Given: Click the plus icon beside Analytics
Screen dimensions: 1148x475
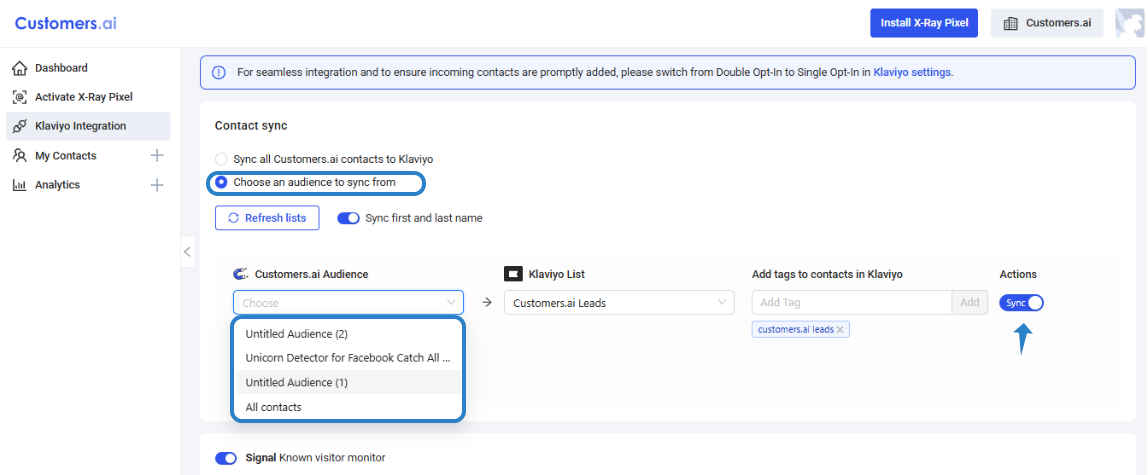Looking at the screenshot, I should 156,185.
